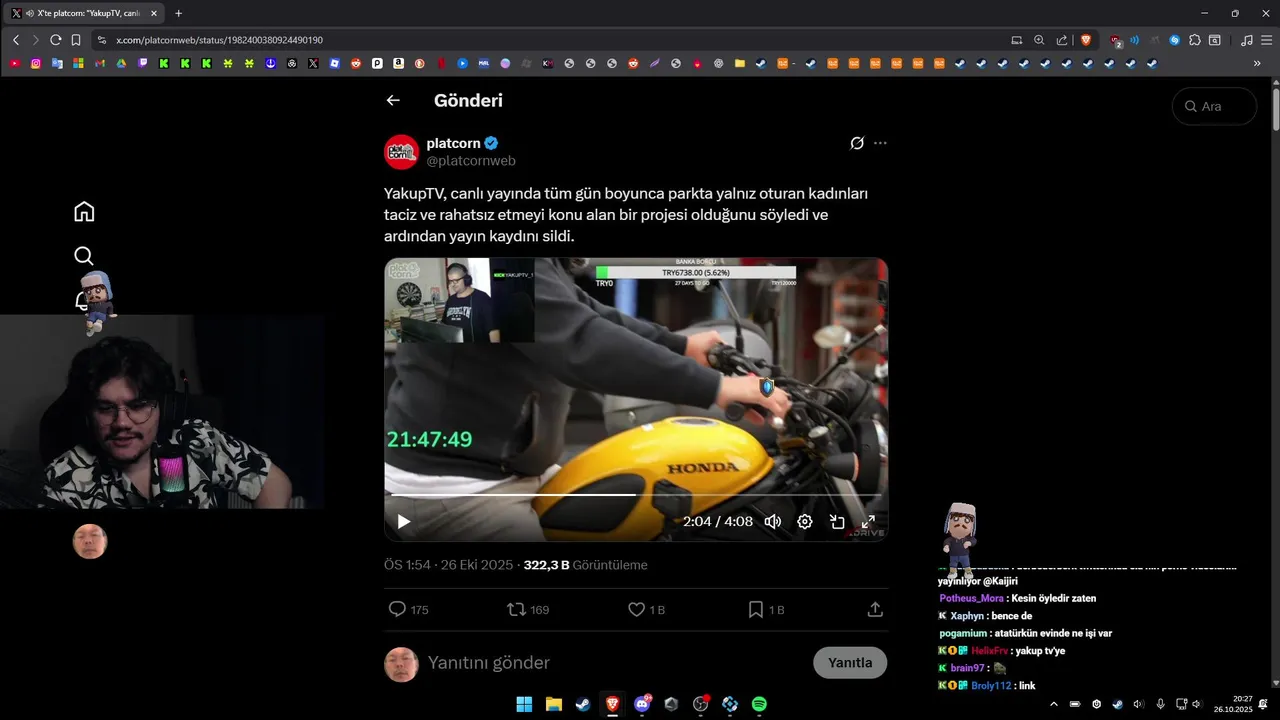
Task: Open the Gmail bookmark
Action: (x=100, y=63)
